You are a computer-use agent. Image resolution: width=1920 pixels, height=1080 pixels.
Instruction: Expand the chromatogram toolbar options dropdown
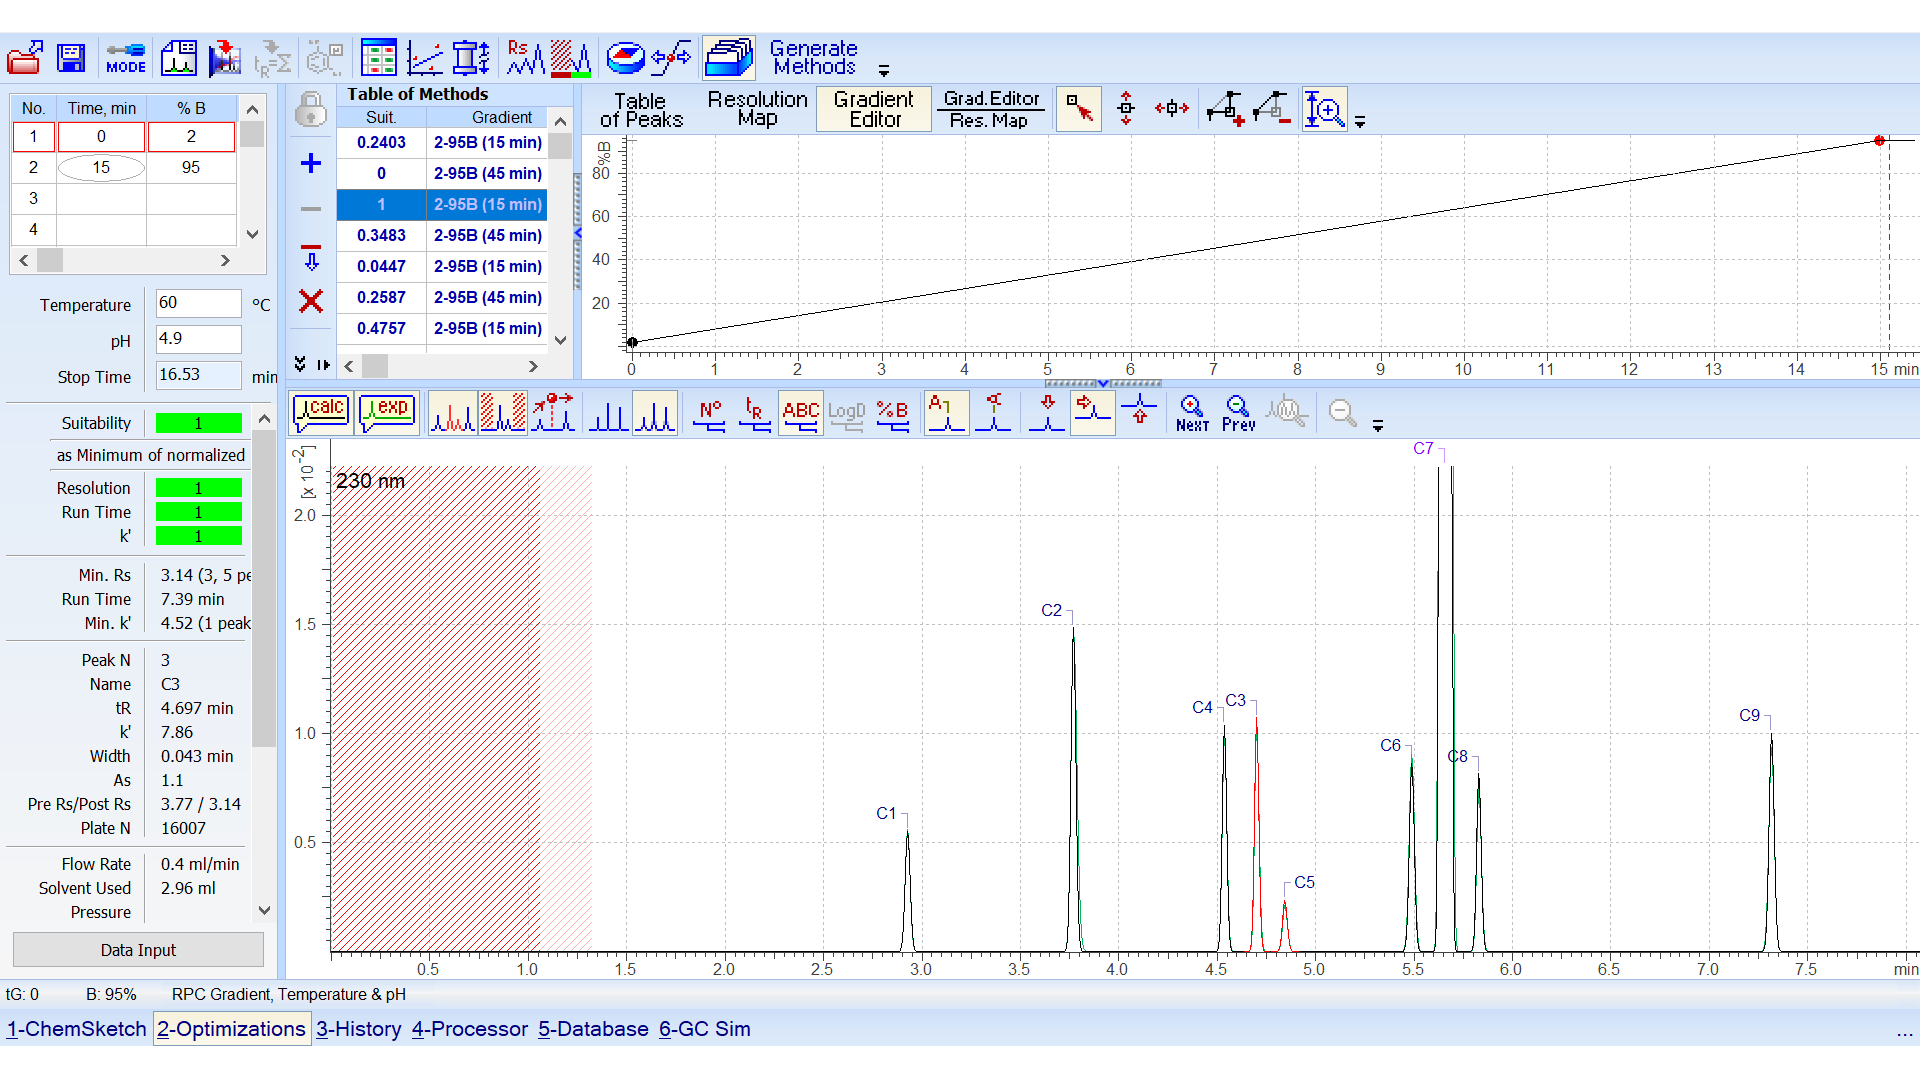pos(1379,425)
